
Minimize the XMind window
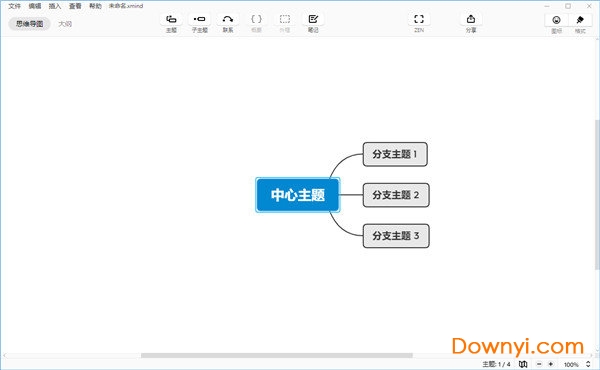pyautogui.click(x=547, y=6)
